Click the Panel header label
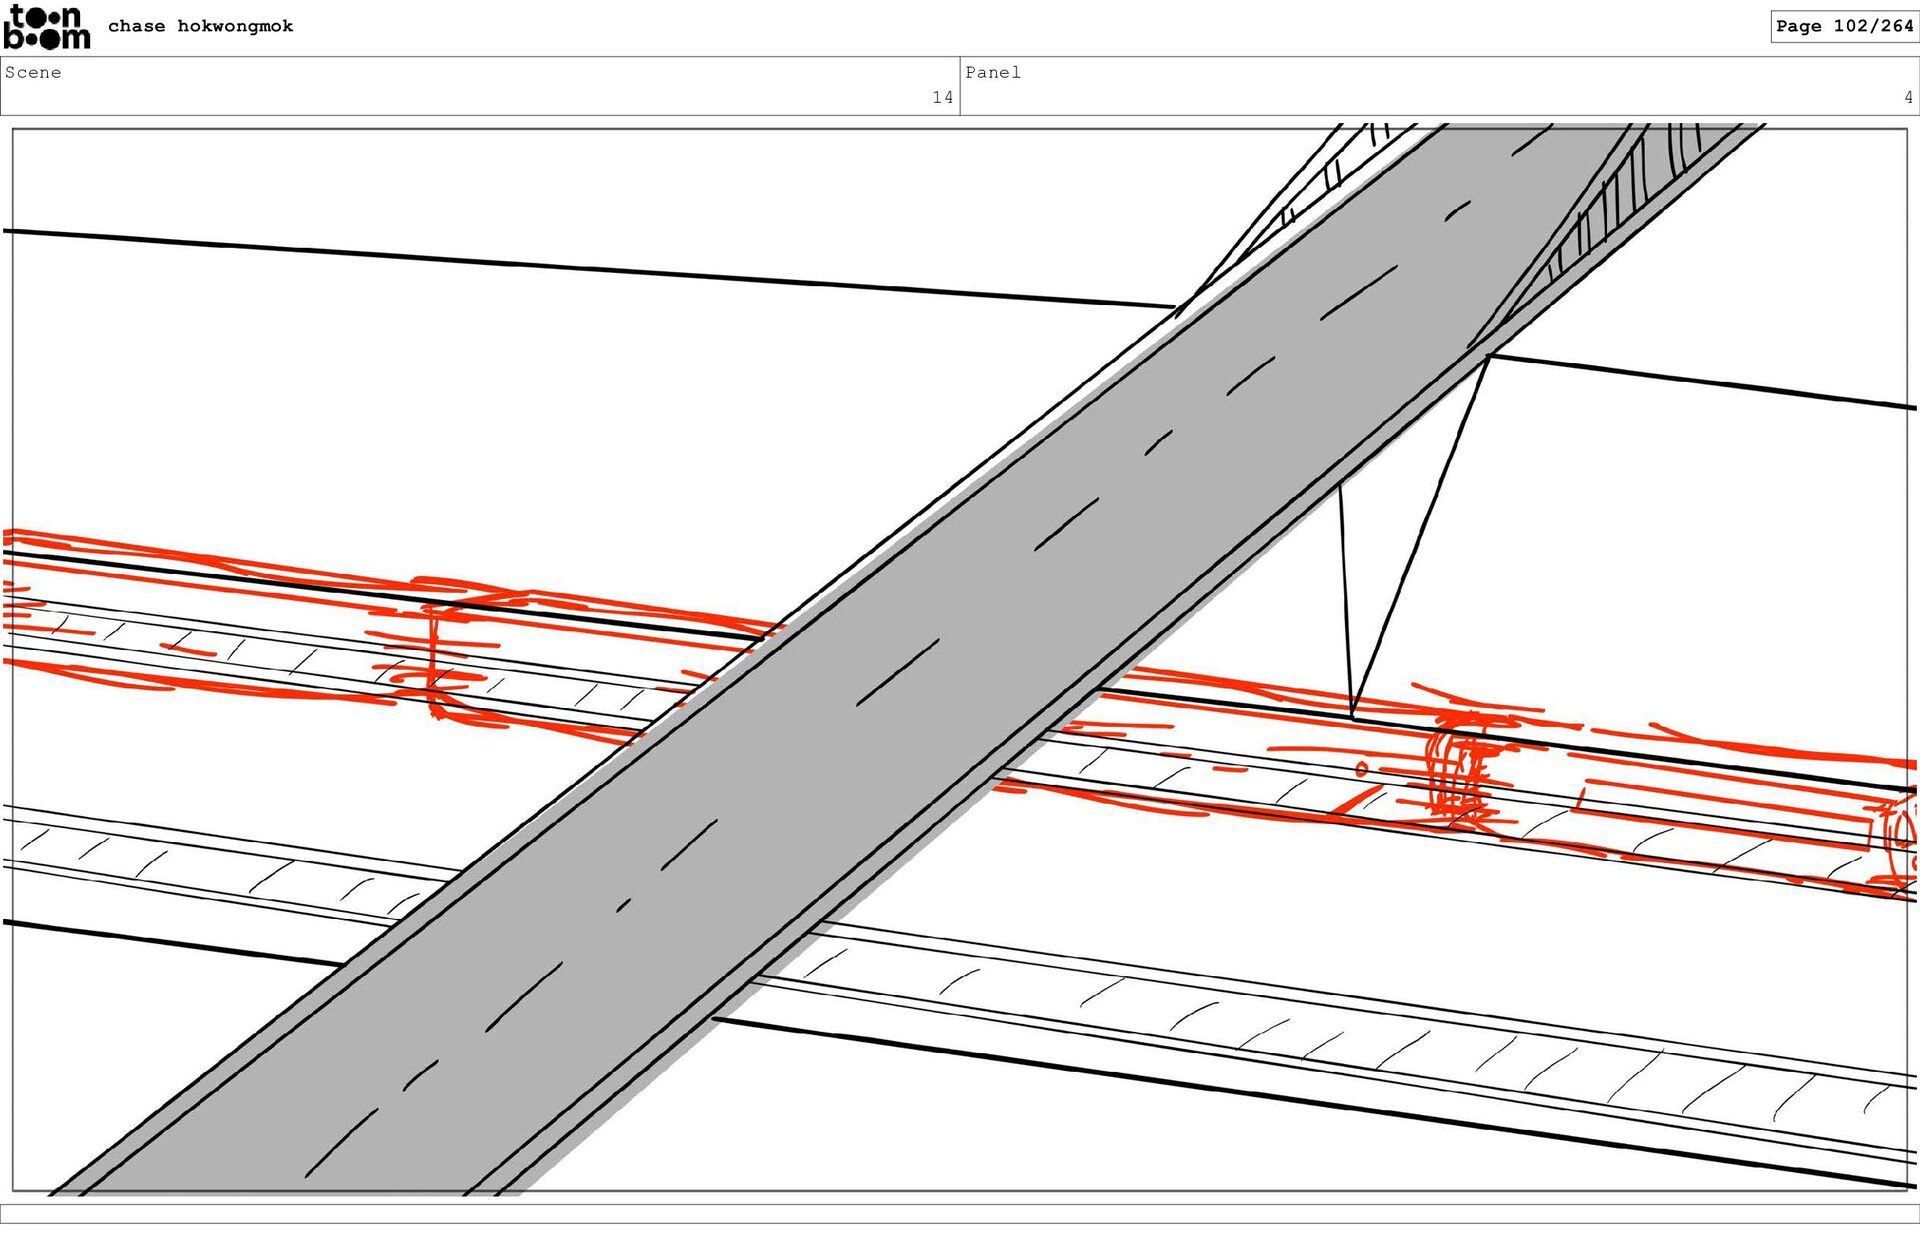1920x1242 pixels. click(992, 72)
